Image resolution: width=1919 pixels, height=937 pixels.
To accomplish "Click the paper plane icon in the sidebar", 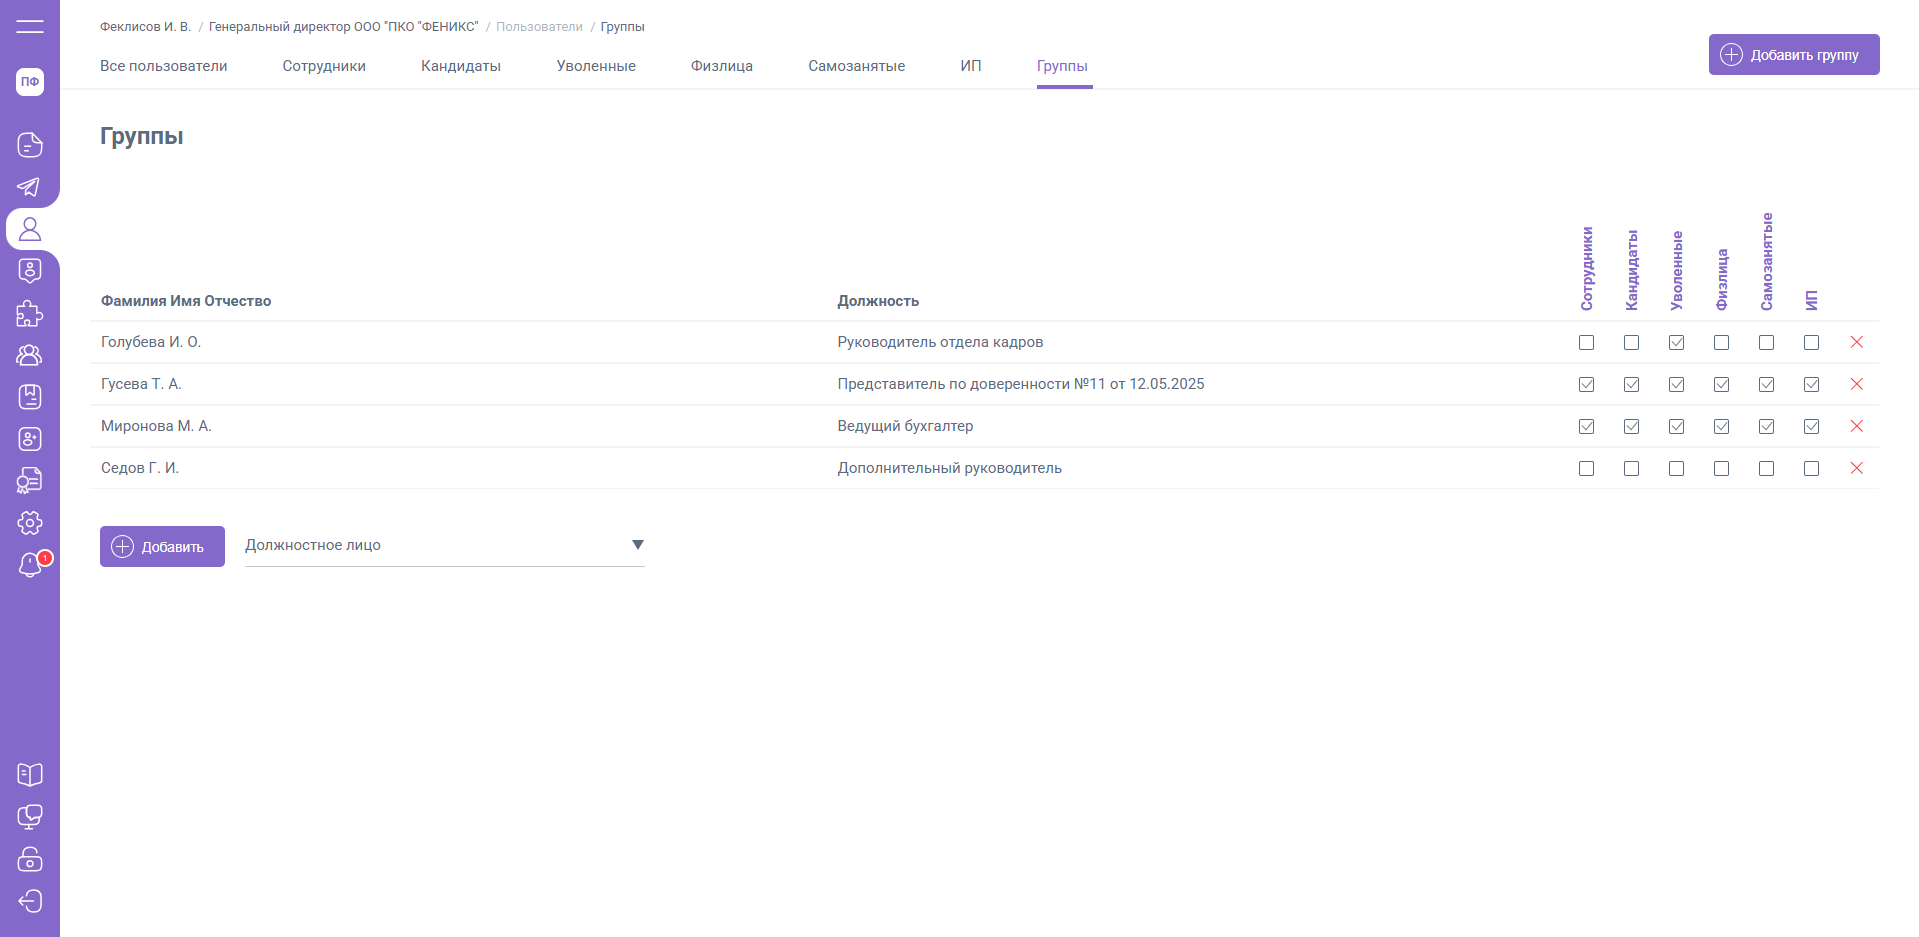I will (30, 187).
